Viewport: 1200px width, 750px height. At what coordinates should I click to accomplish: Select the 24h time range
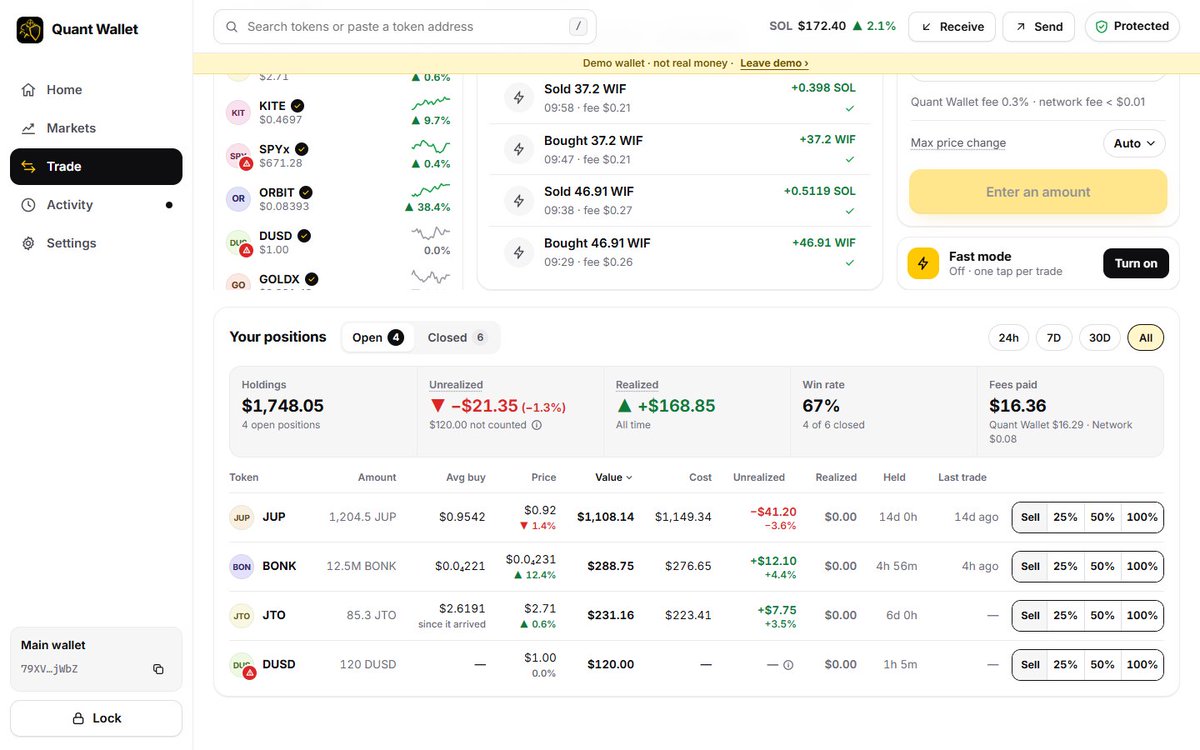pyautogui.click(x=1009, y=338)
